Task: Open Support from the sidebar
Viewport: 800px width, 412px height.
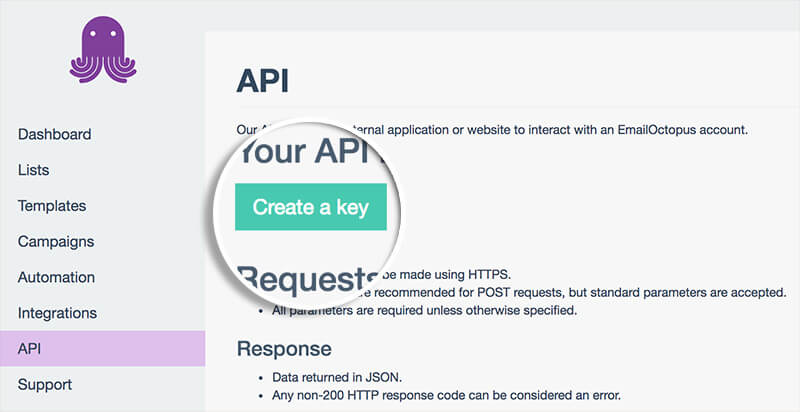Action: coord(45,384)
